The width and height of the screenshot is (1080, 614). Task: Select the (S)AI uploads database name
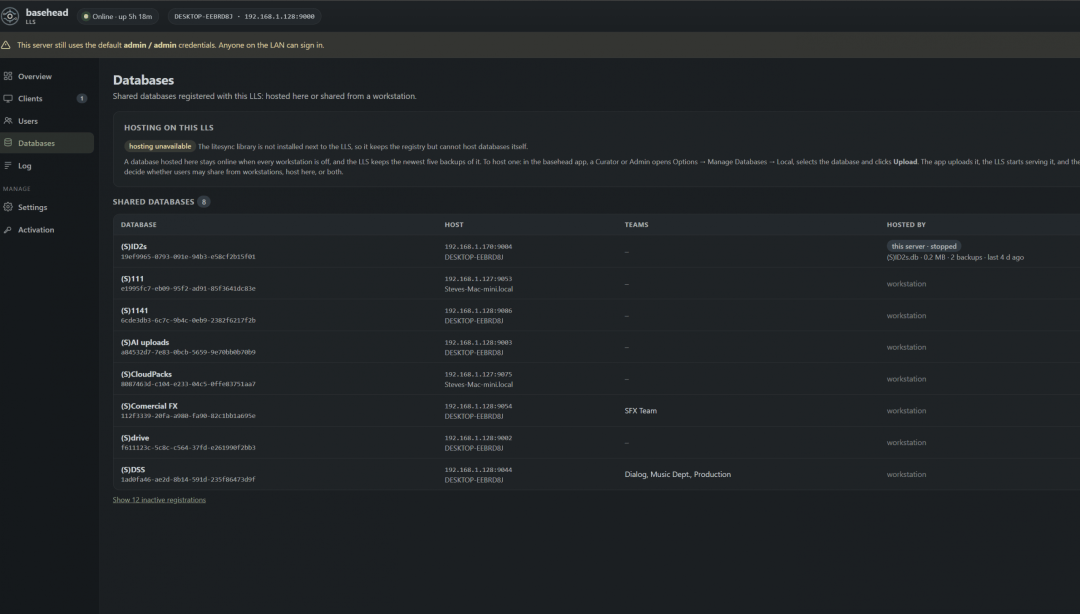145,342
